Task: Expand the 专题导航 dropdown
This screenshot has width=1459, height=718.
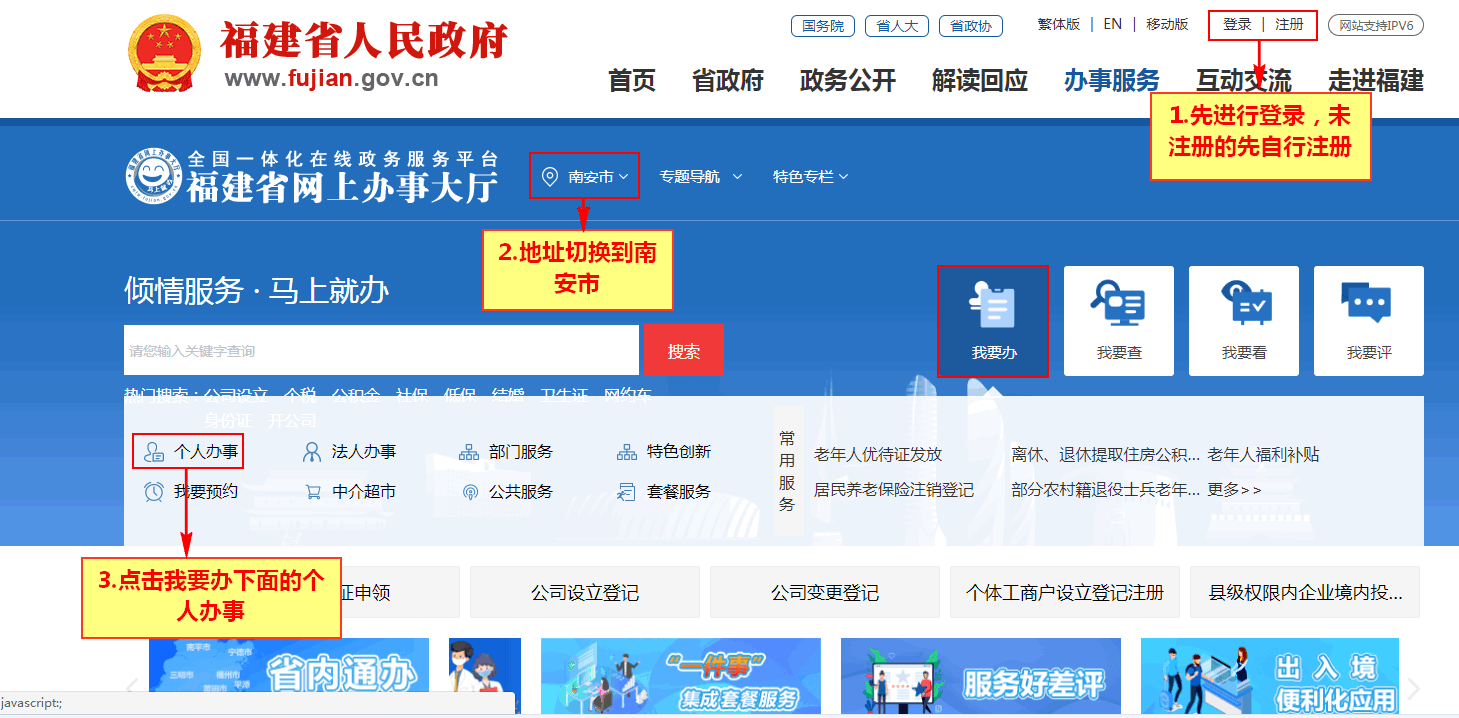Action: 700,177
